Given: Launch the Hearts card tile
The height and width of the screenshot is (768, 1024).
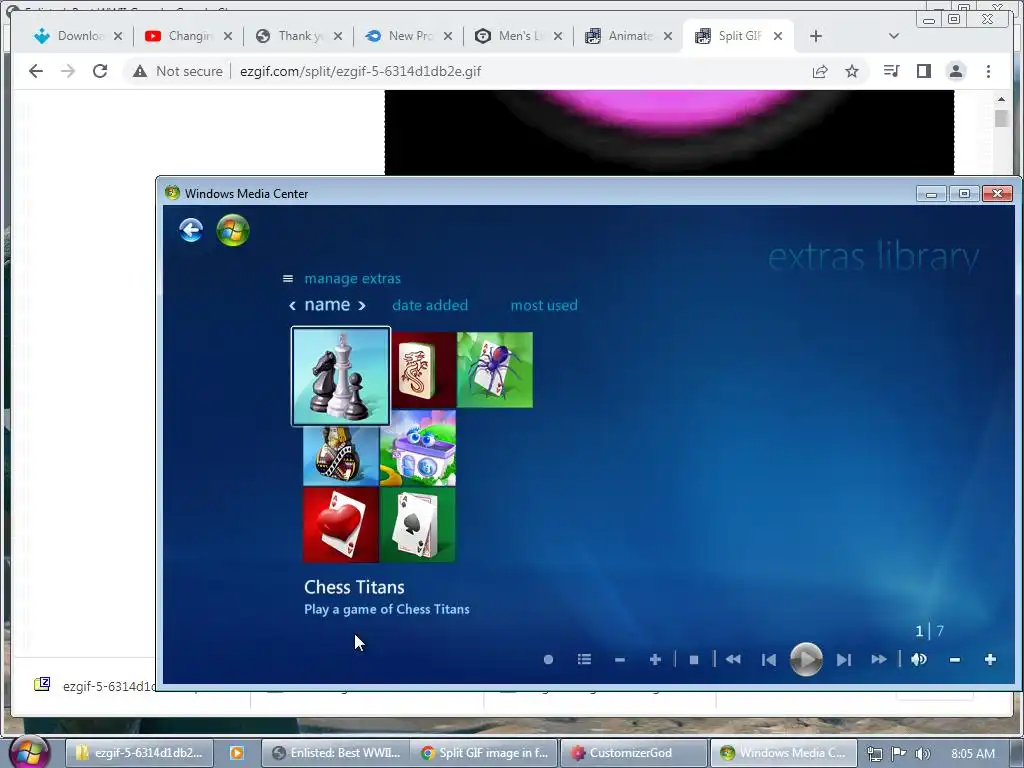Looking at the screenshot, I should [x=341, y=524].
